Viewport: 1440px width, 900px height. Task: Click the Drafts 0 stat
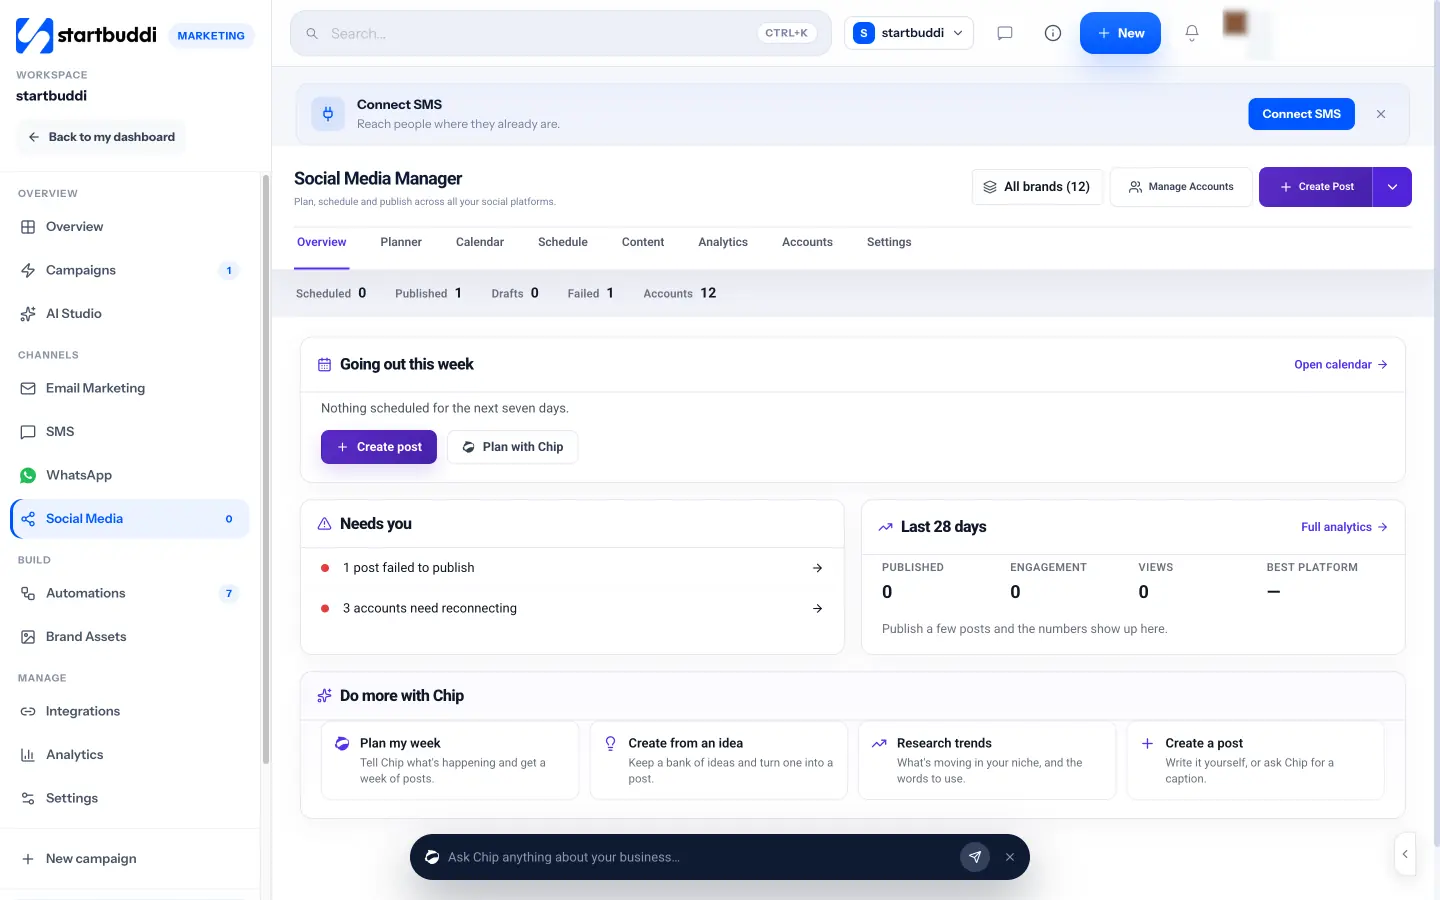[x=515, y=293]
